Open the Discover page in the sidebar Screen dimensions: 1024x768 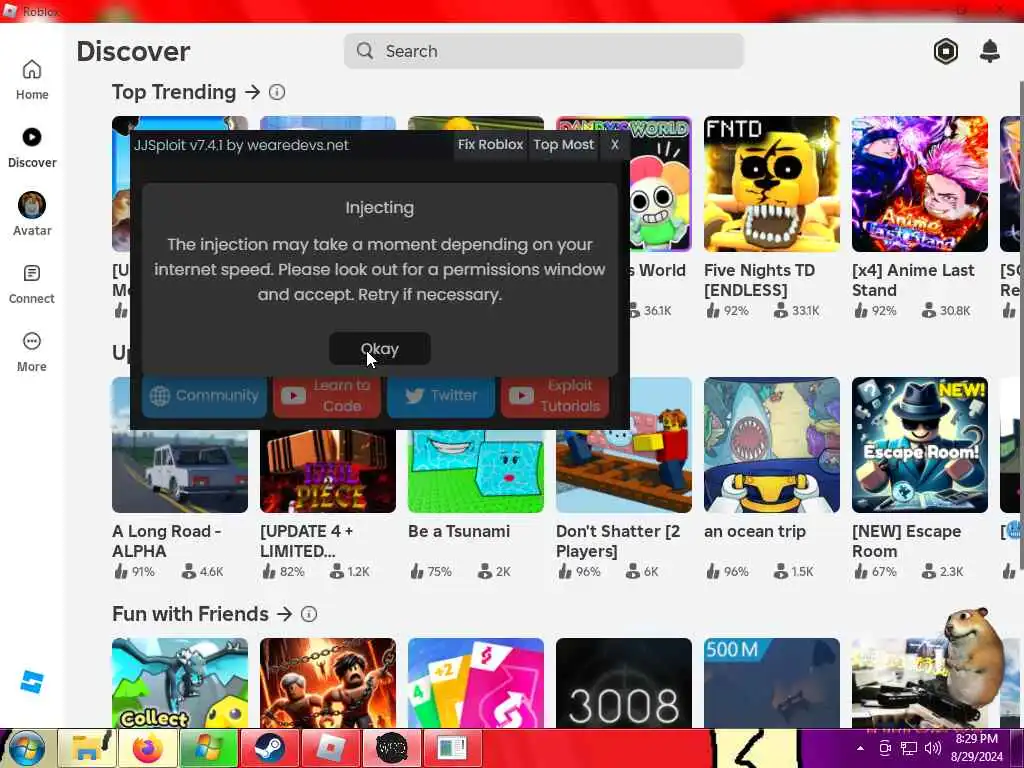(31, 148)
